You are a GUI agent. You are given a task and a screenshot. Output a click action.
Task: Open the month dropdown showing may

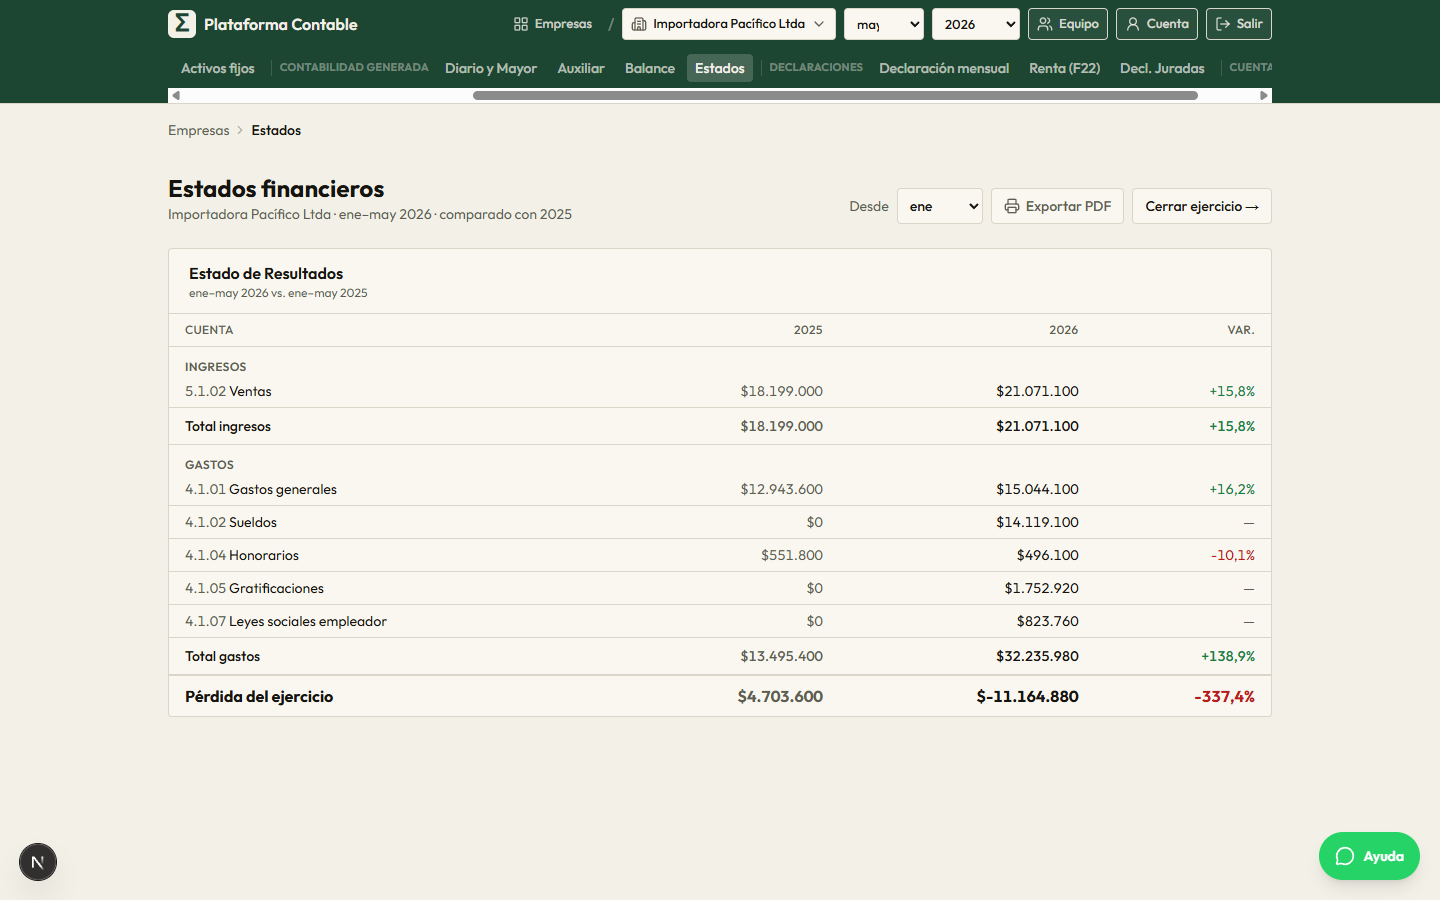click(884, 24)
